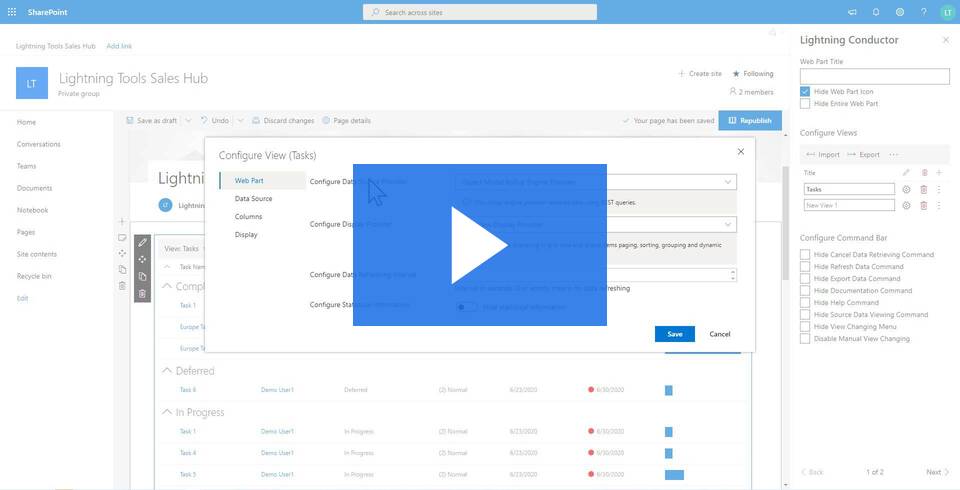The image size is (960, 490).
Task: Open the SharePoint app launcher waffle
Action: (x=12, y=12)
